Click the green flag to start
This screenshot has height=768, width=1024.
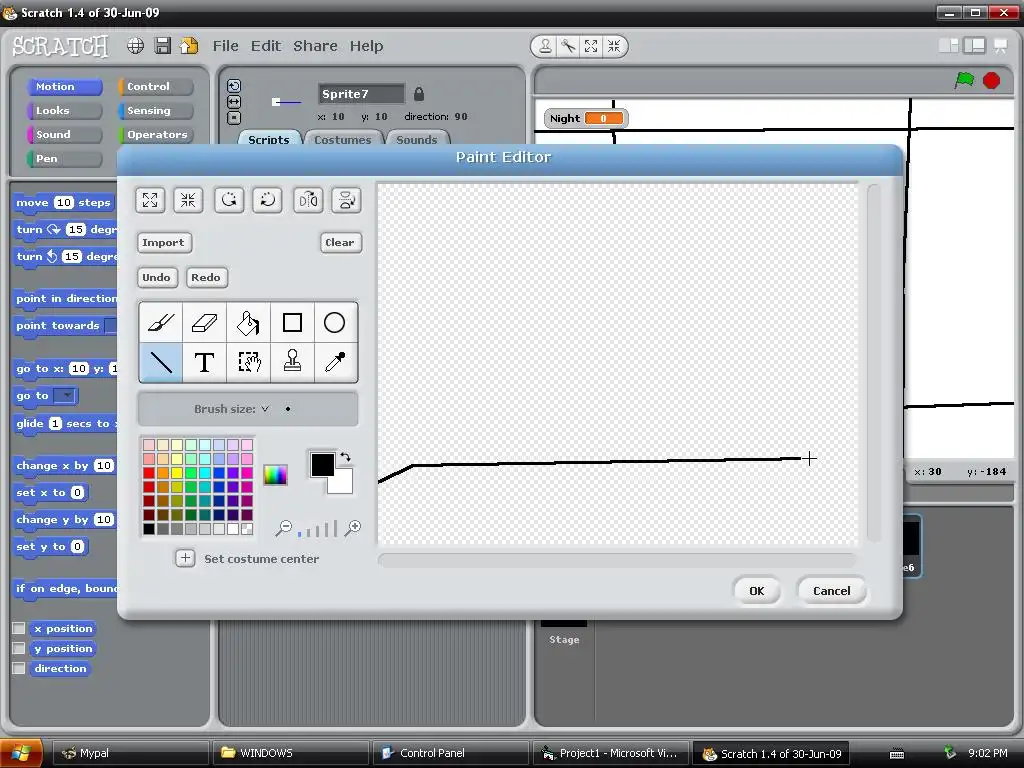(x=964, y=80)
